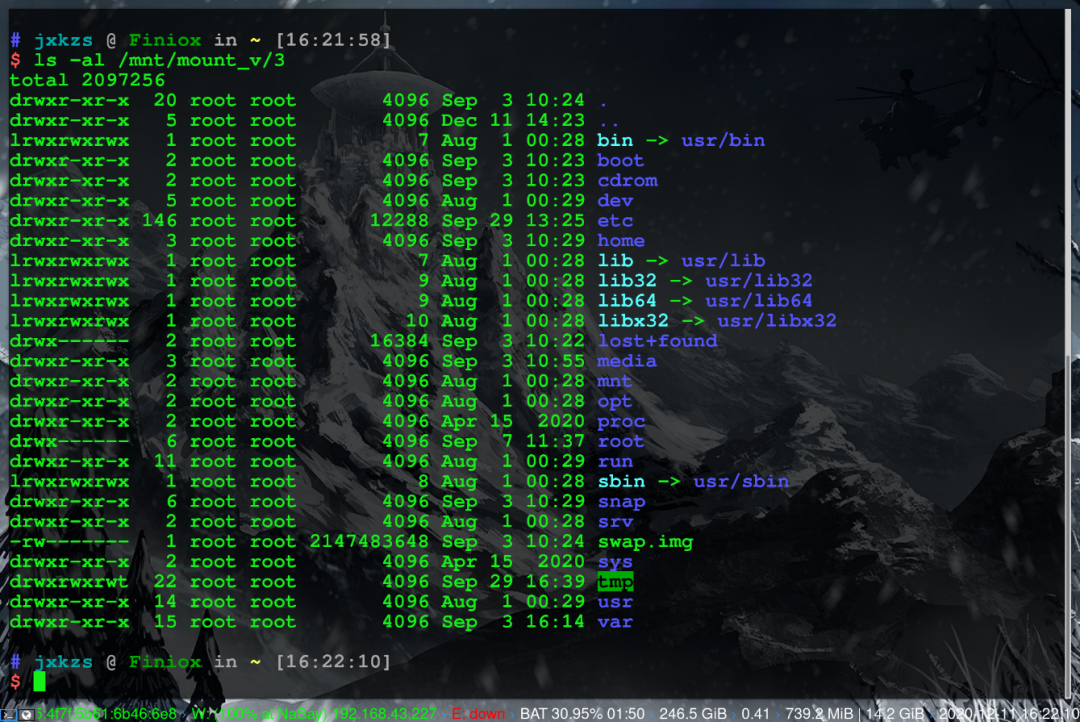
Task: Click the 'usr/sbin' link target
Action: click(x=741, y=481)
